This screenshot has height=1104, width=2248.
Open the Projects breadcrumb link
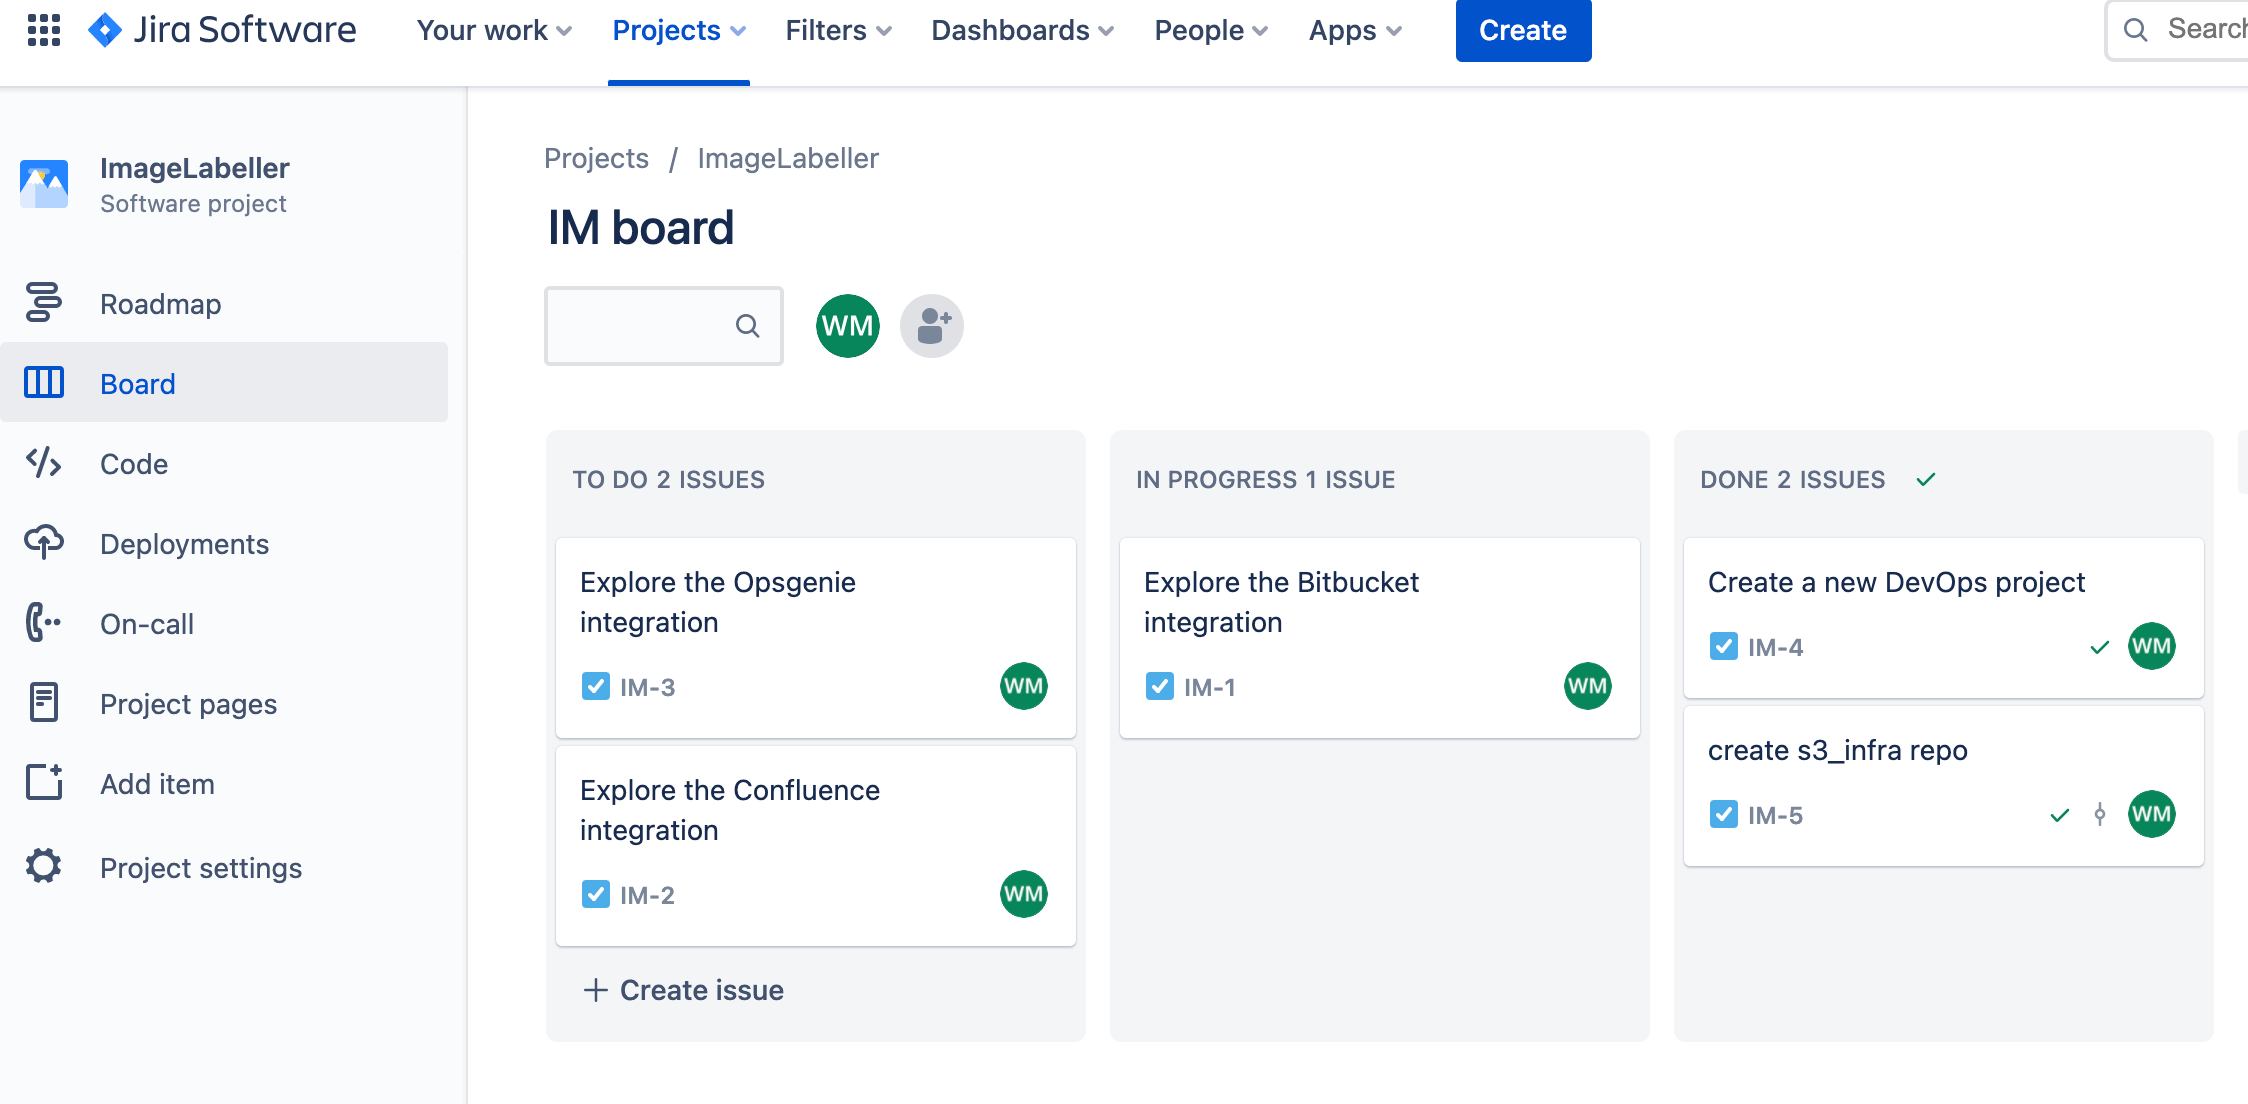tap(598, 159)
